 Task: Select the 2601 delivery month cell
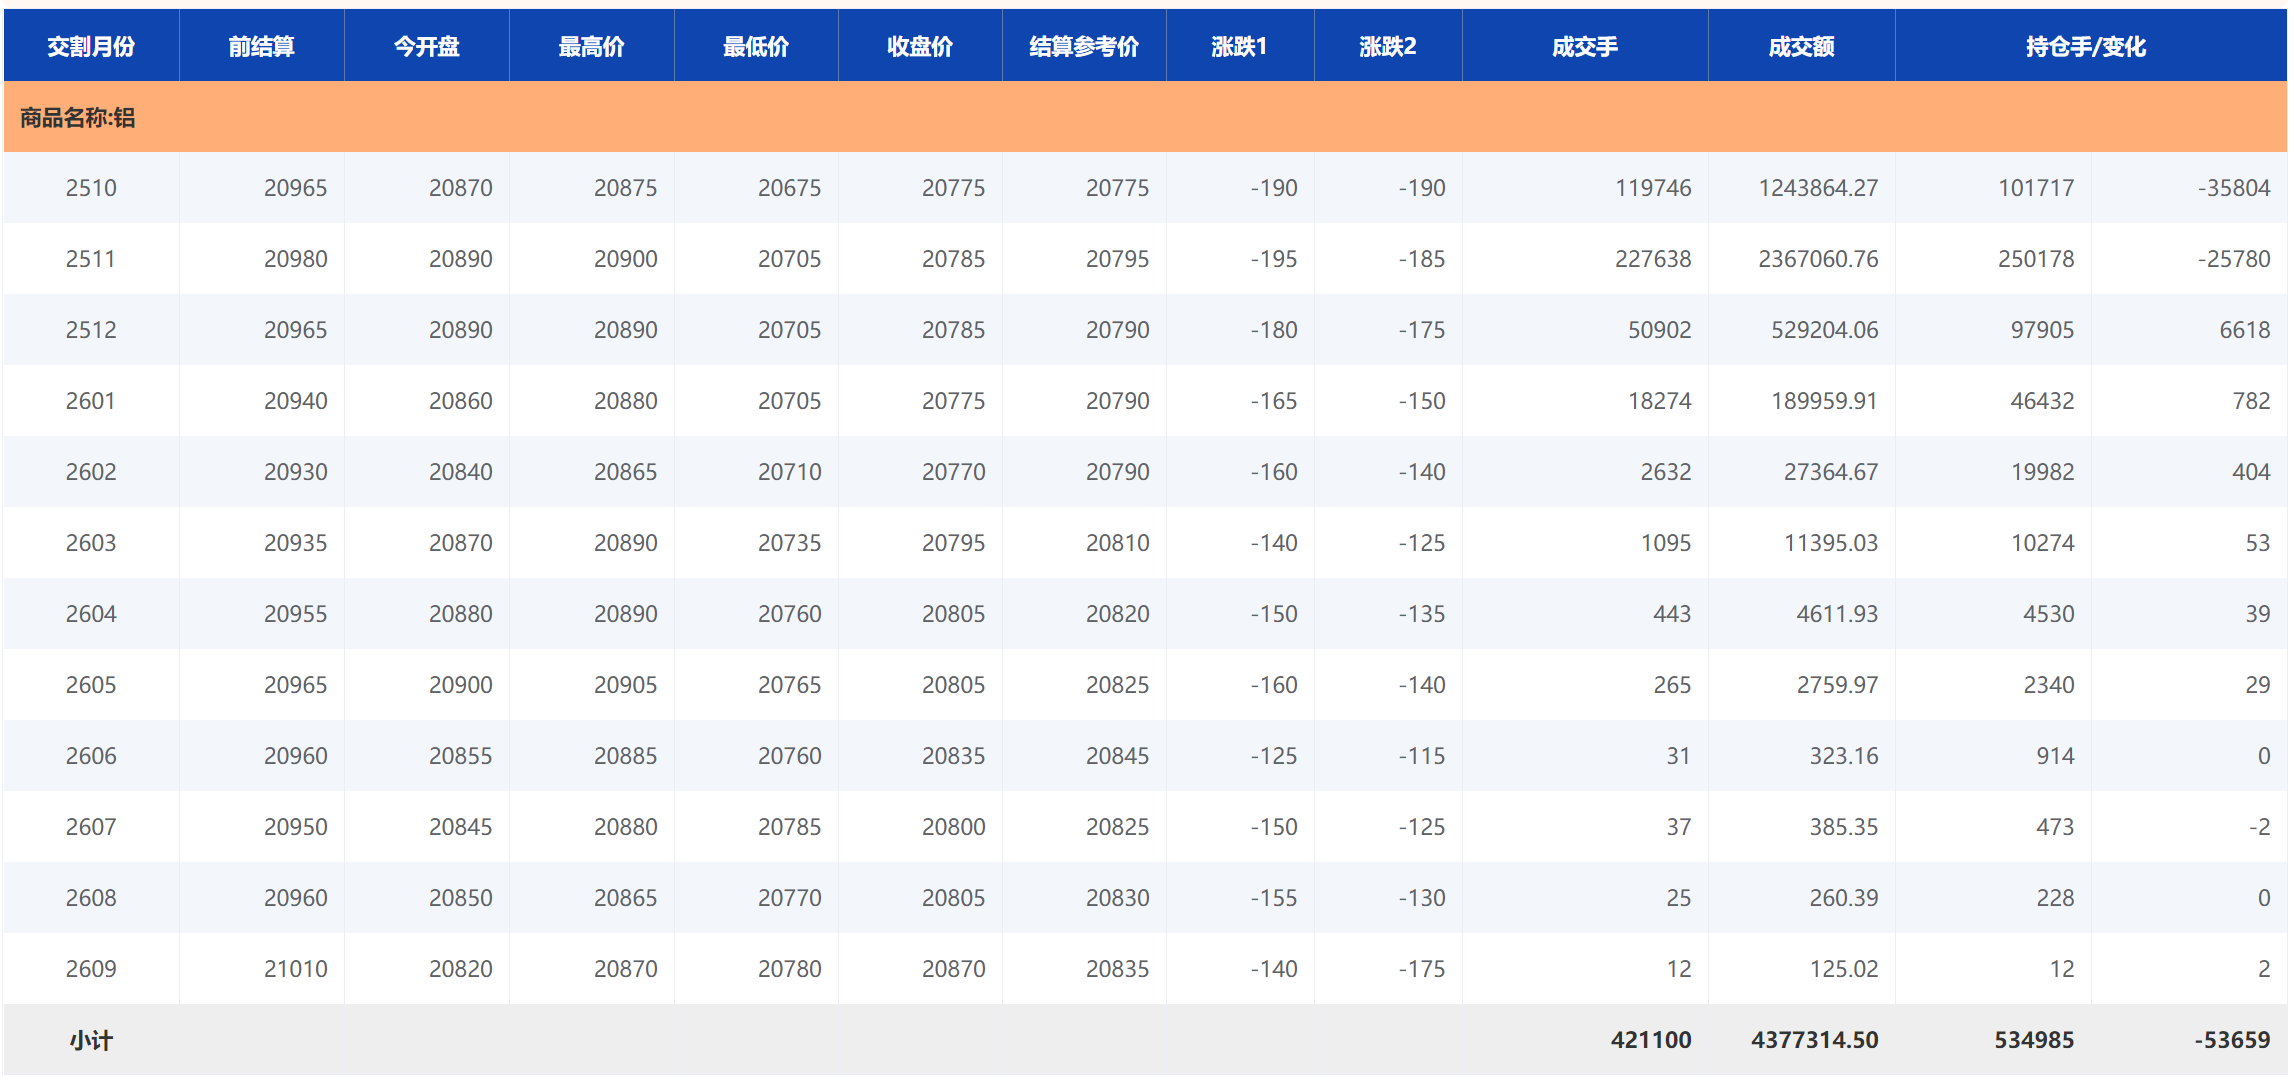pos(91,401)
